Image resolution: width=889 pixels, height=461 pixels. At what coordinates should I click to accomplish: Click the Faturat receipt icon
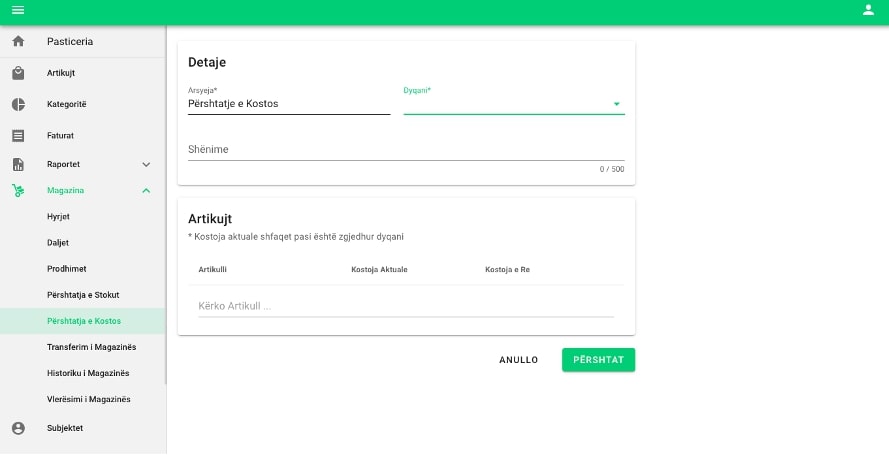[x=18, y=135]
